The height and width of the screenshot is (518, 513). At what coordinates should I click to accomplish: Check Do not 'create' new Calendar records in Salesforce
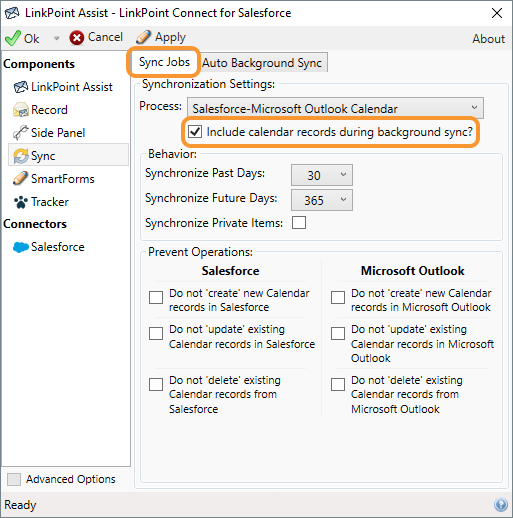156,297
